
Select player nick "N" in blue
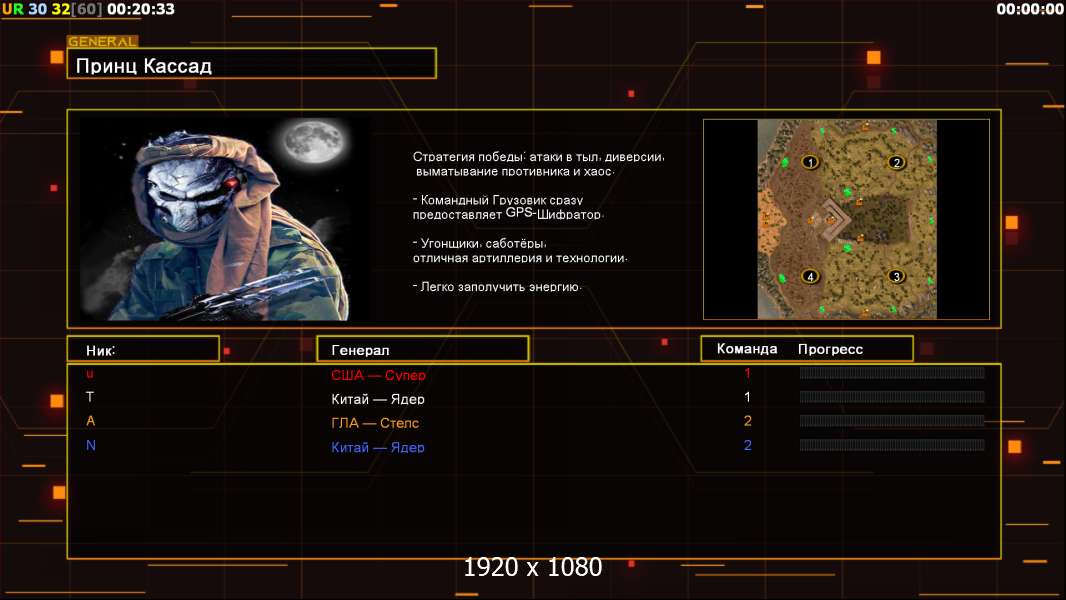point(90,445)
